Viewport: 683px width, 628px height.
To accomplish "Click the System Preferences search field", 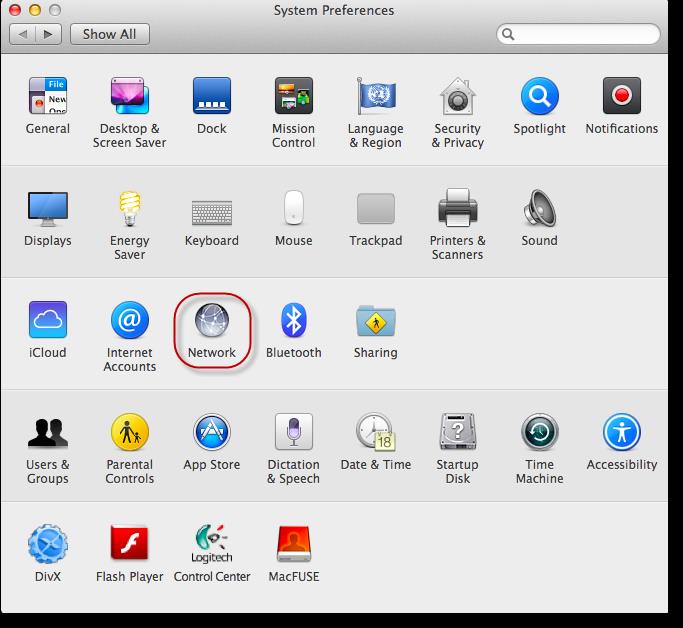I will coord(578,34).
